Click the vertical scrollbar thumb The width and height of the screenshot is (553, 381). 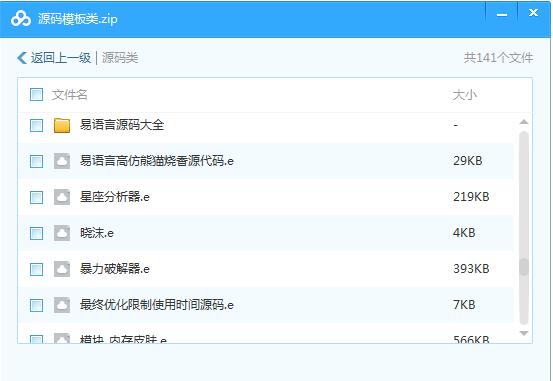(x=524, y=267)
